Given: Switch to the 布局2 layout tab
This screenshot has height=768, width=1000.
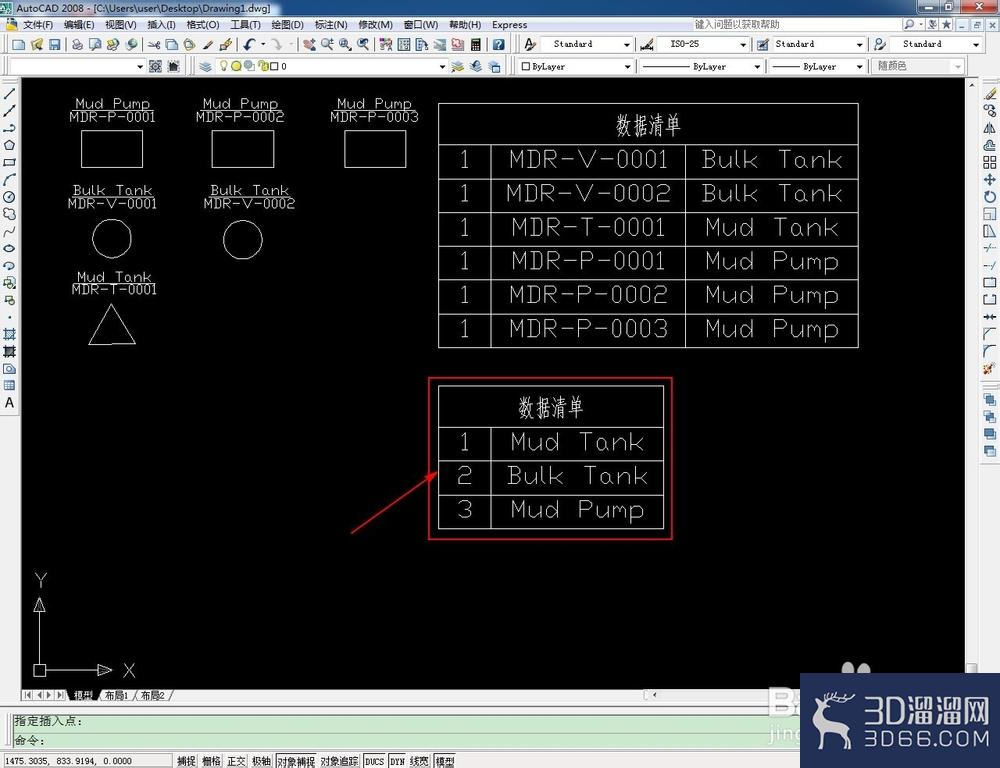Looking at the screenshot, I should (x=152, y=695).
